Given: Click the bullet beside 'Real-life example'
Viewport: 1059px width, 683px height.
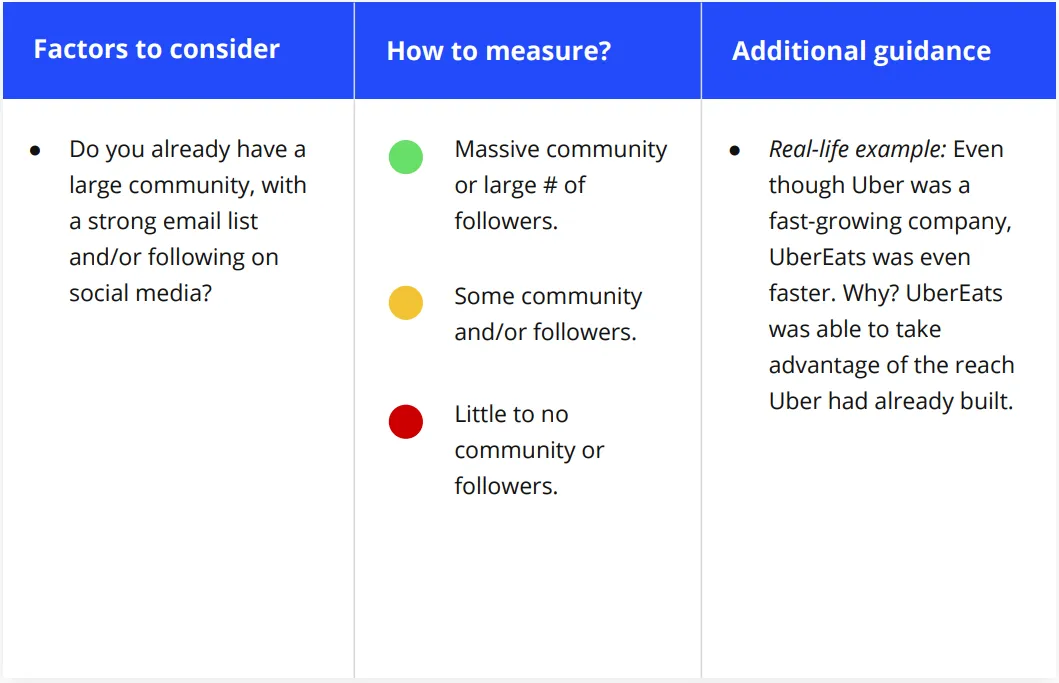Looking at the screenshot, I should pos(735,151).
